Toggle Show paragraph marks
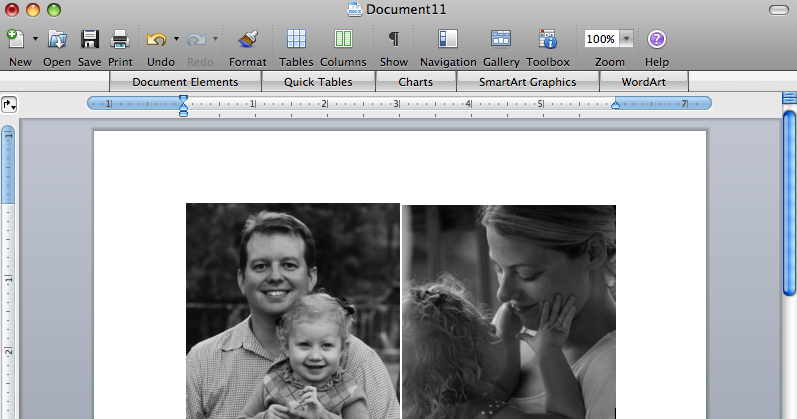797x419 pixels. point(393,39)
